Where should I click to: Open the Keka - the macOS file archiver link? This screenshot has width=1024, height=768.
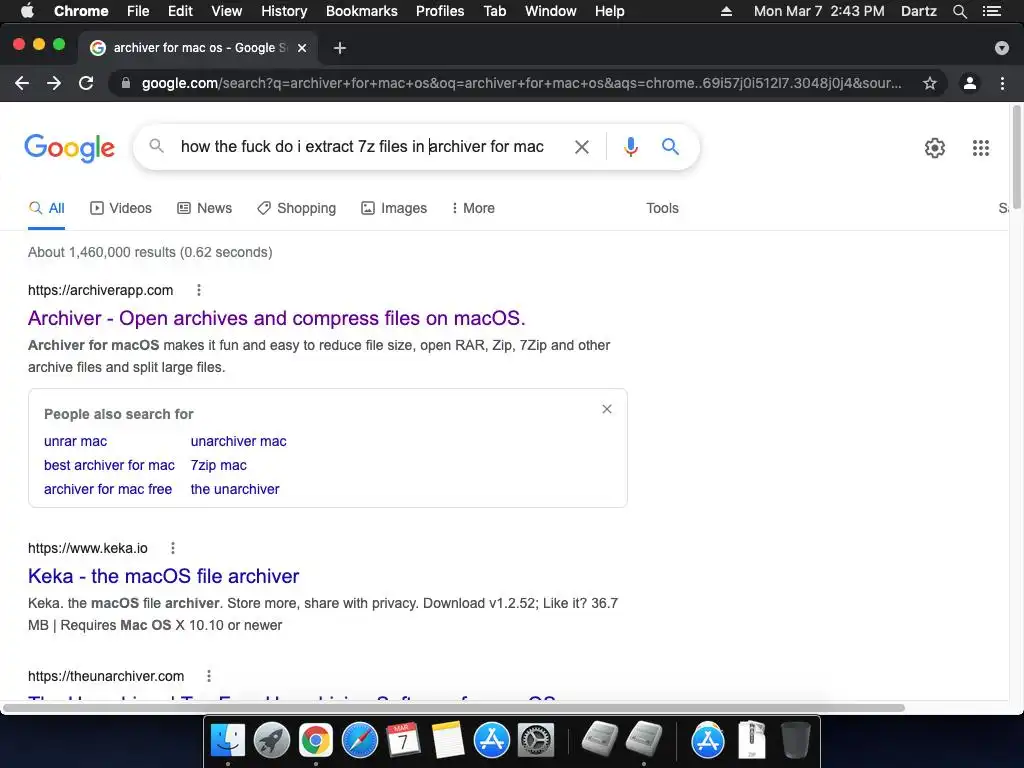pos(163,576)
